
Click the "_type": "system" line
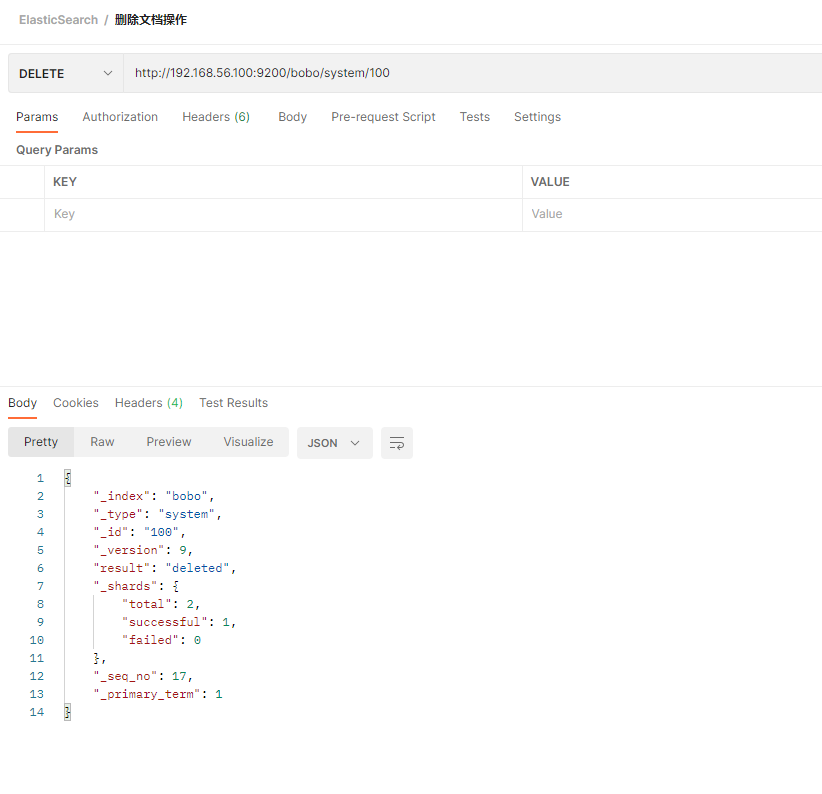157,514
